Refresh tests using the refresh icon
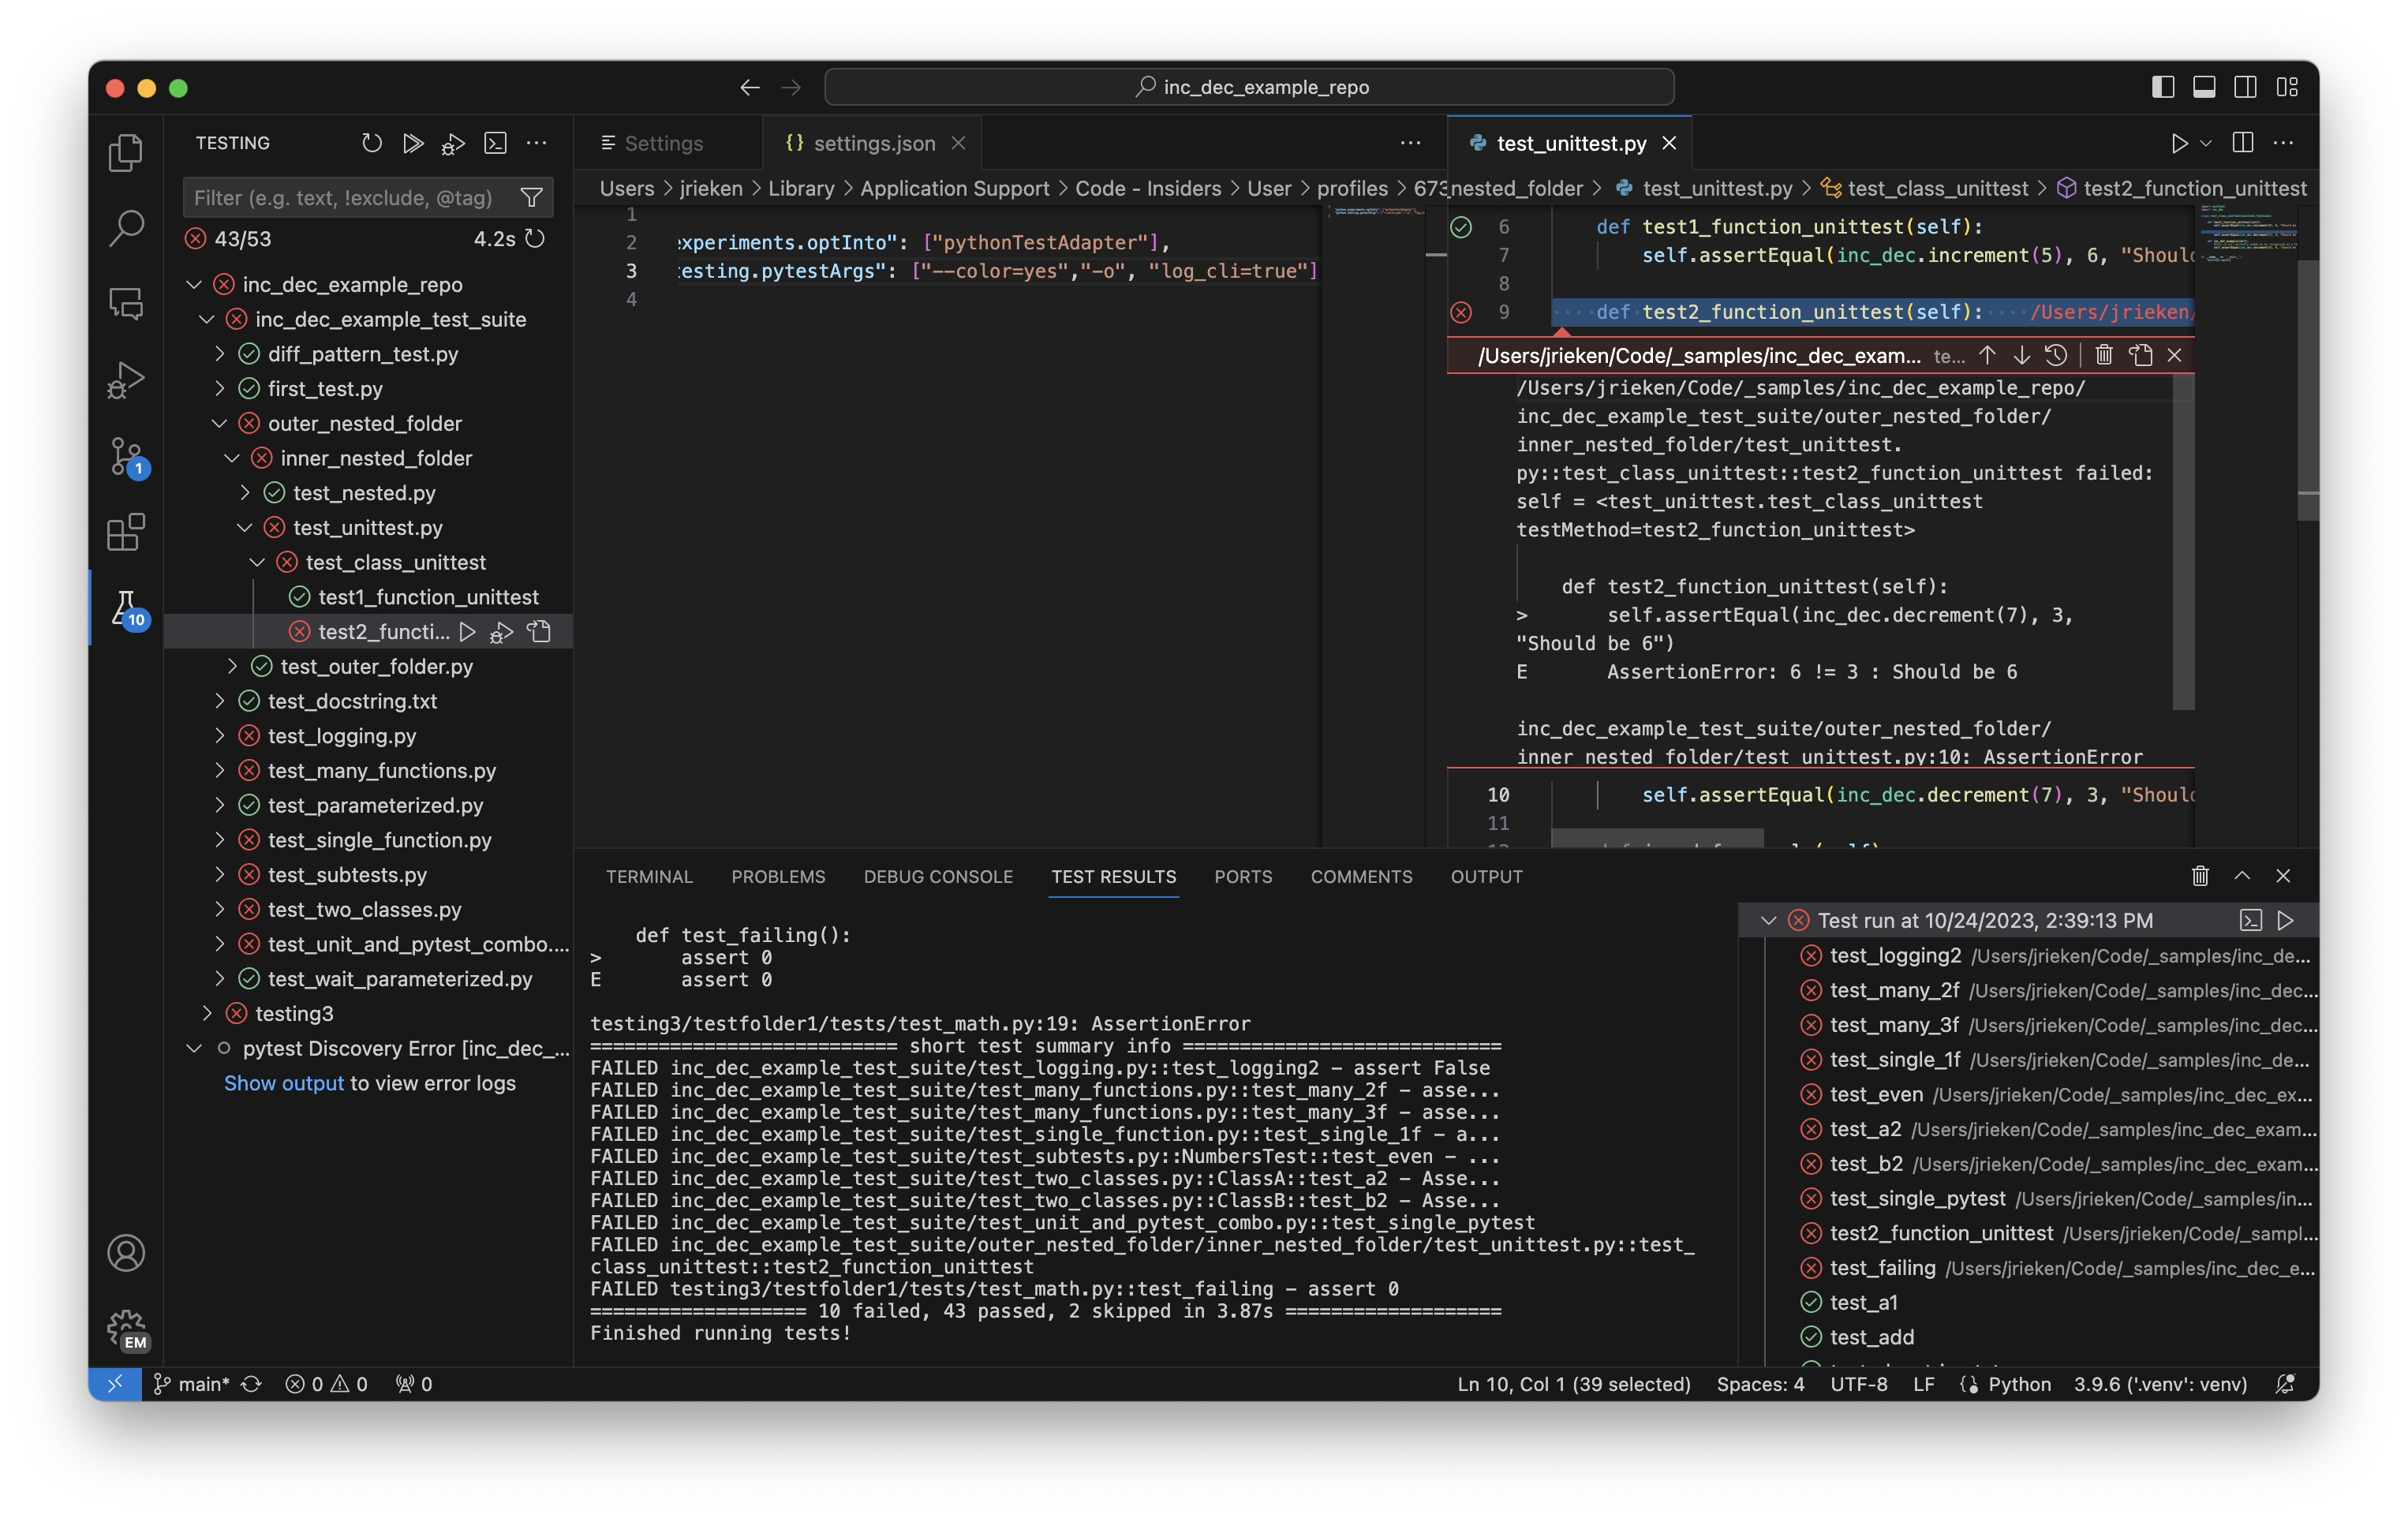The height and width of the screenshot is (1518, 2408). 372,143
